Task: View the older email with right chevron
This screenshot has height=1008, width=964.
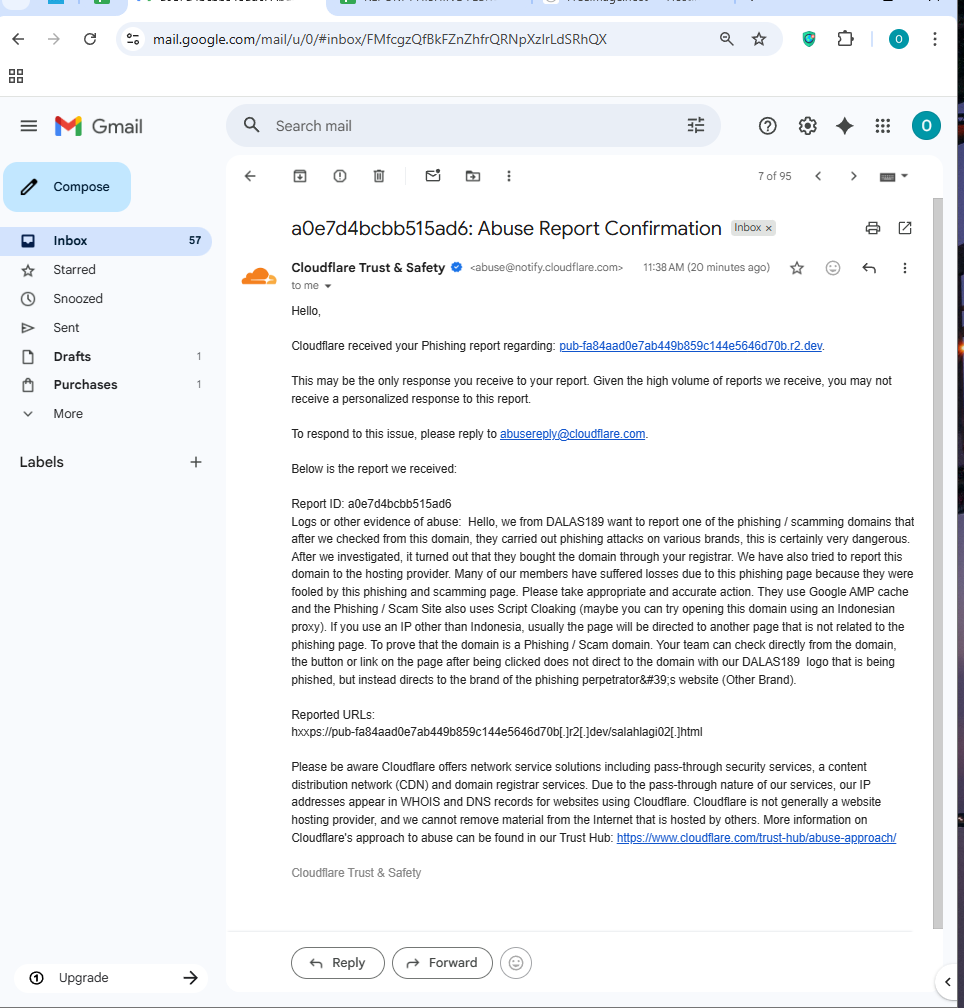Action: (x=853, y=176)
